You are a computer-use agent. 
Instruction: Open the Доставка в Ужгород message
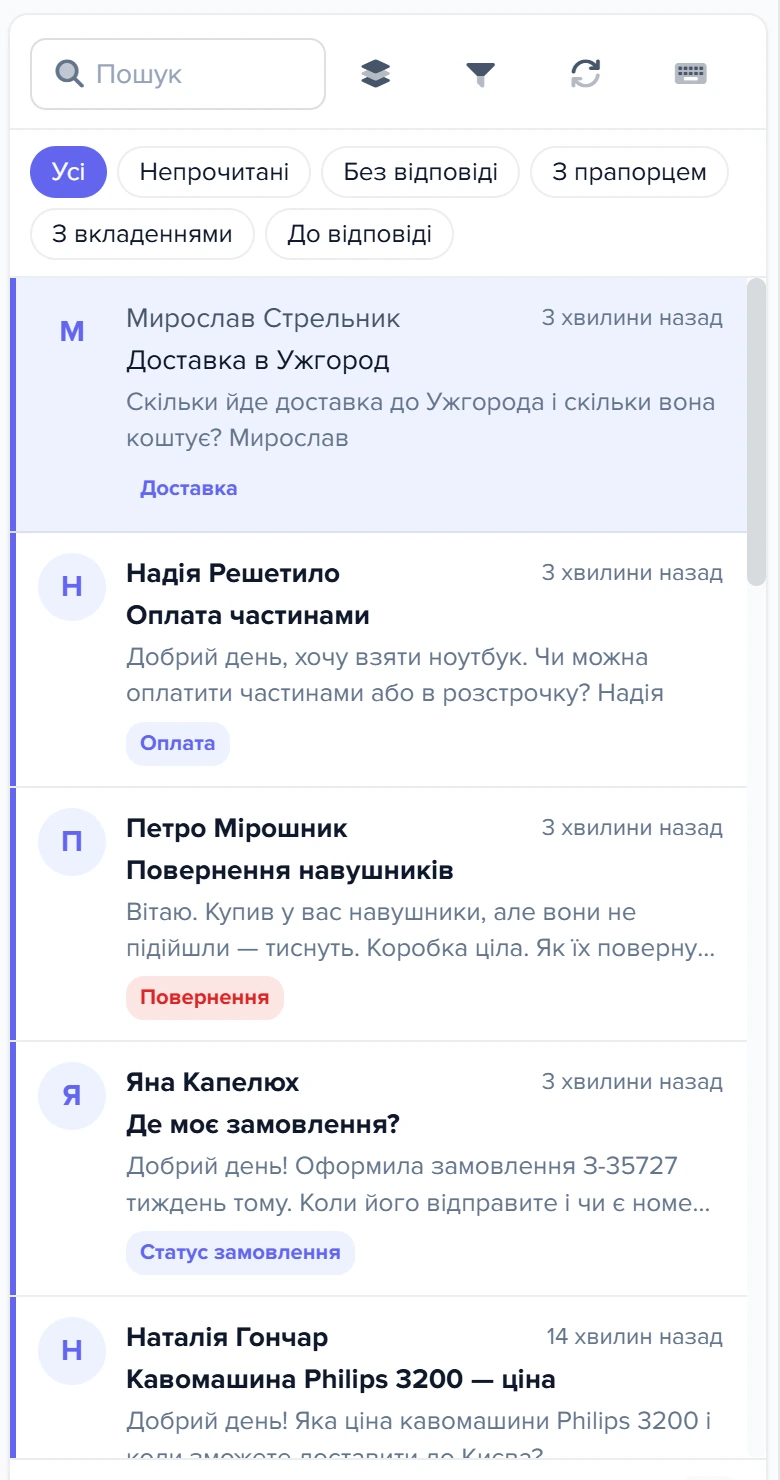click(x=379, y=404)
